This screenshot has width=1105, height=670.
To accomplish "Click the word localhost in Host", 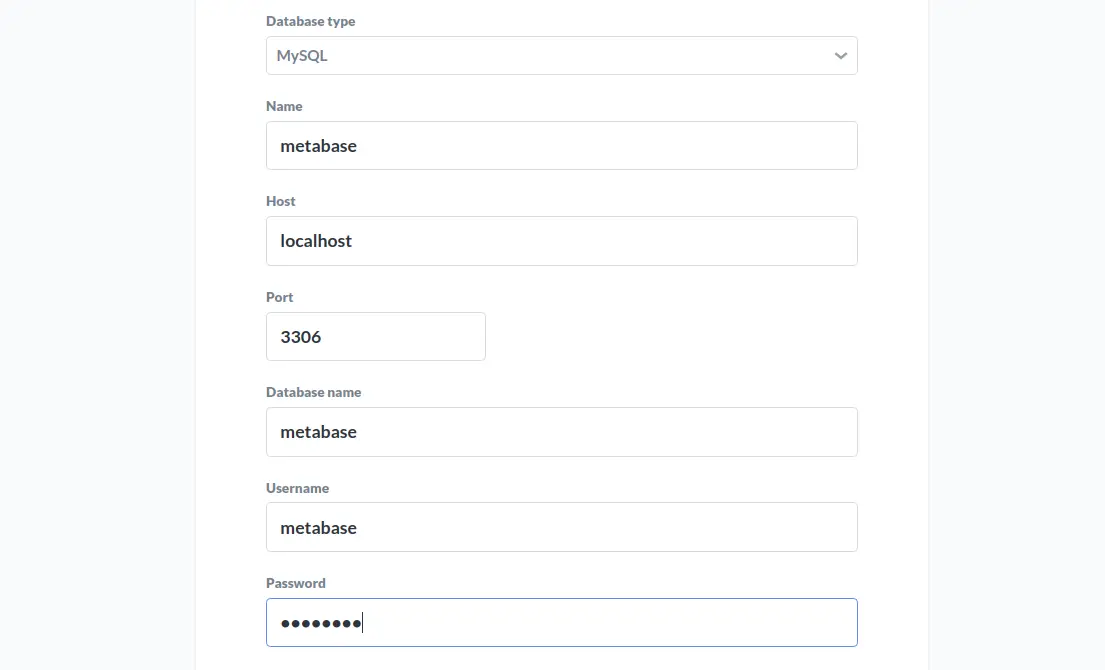I will [316, 241].
